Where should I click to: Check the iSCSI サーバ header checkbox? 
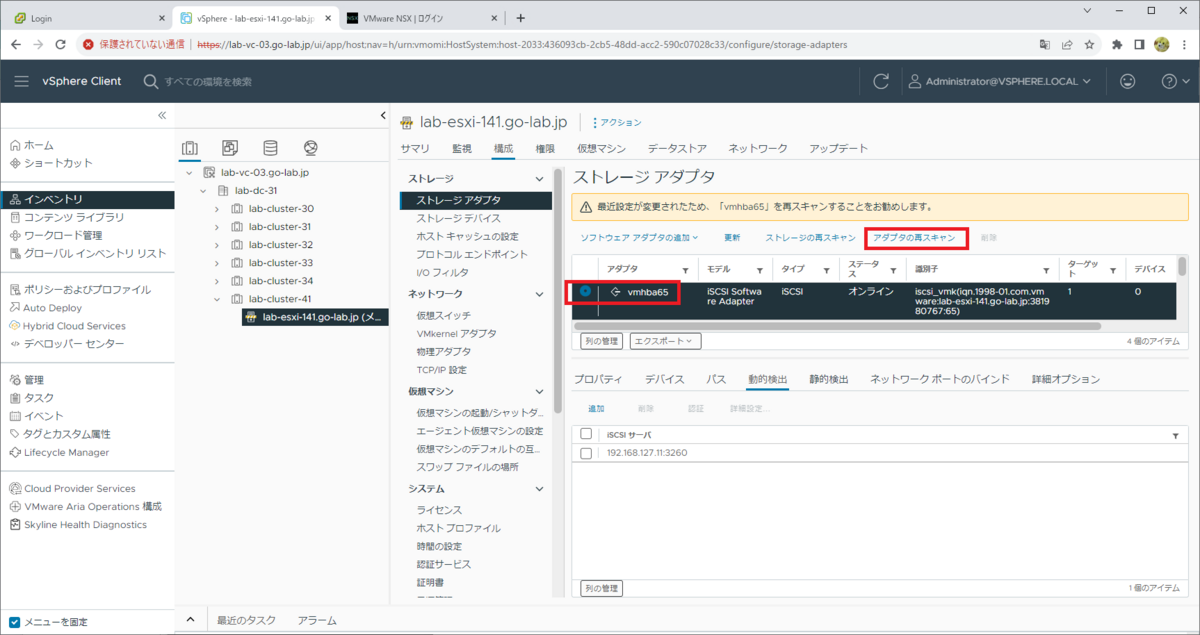[x=586, y=433]
